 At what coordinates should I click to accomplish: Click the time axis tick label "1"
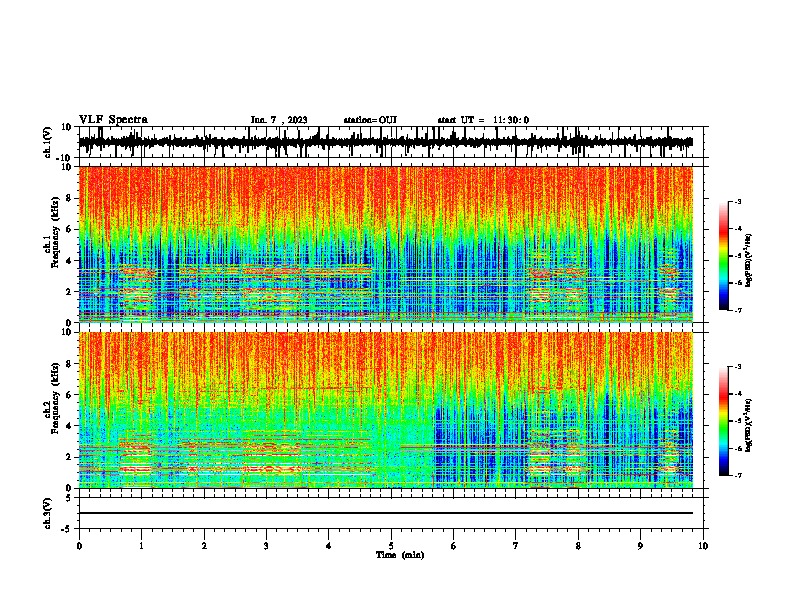(141, 546)
